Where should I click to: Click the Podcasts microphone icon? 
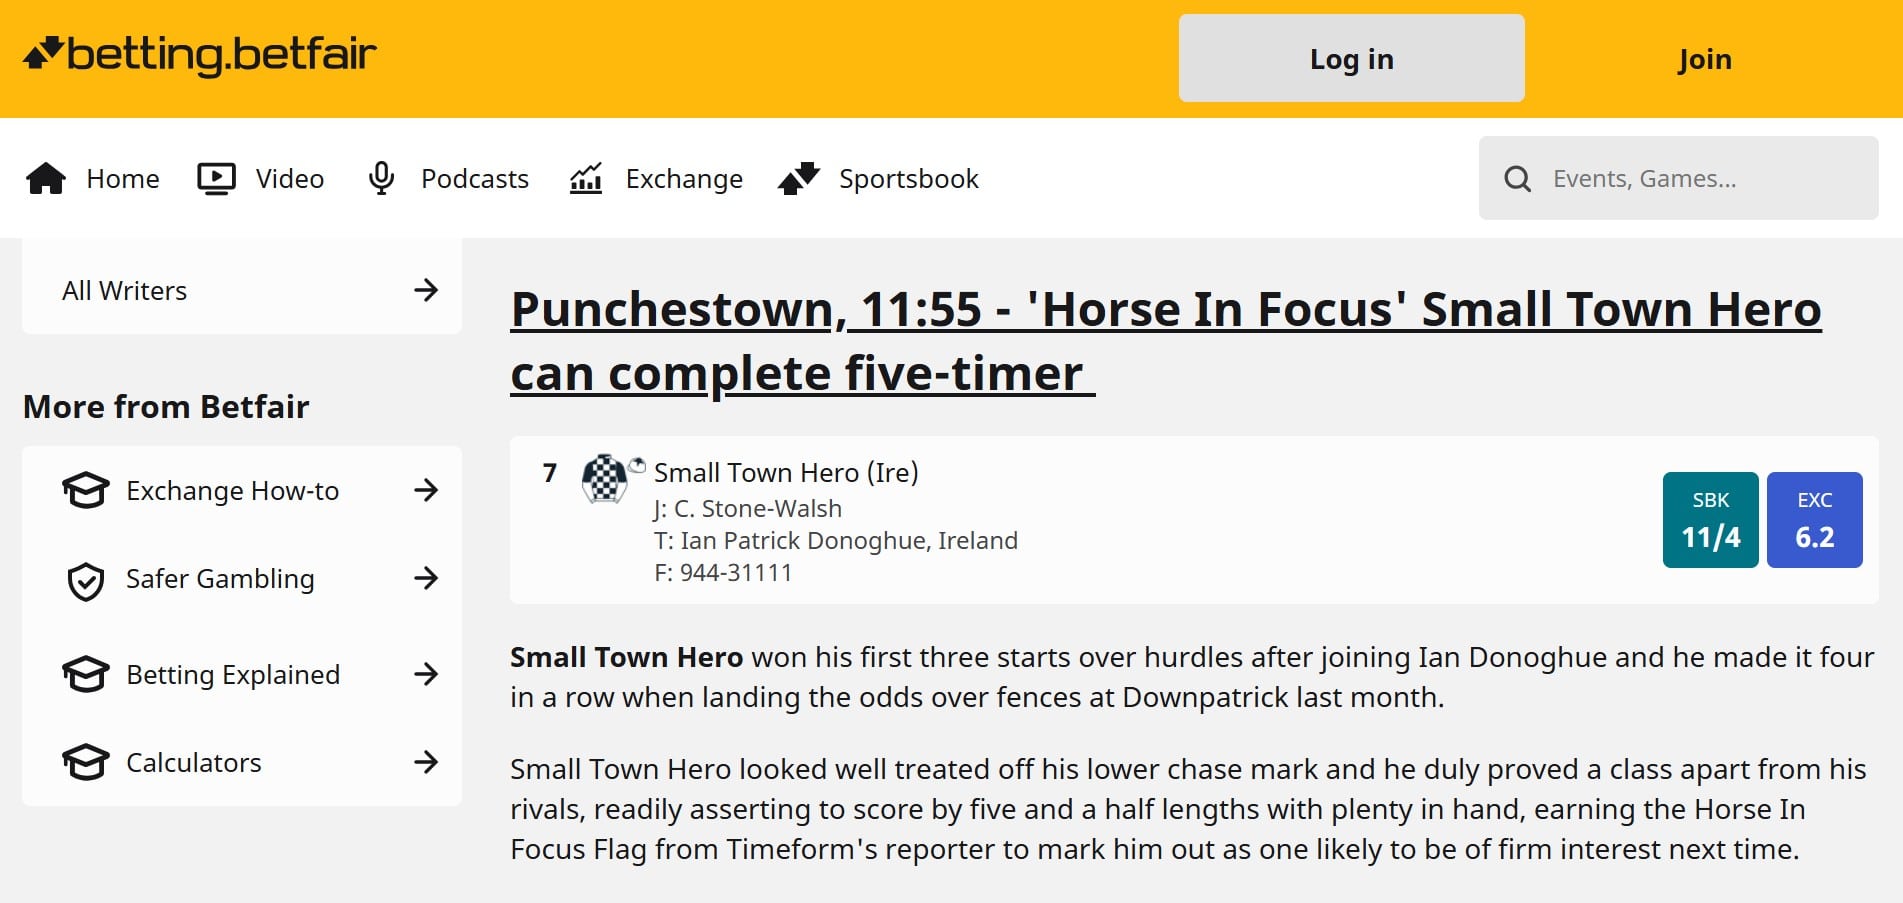pyautogui.click(x=381, y=179)
